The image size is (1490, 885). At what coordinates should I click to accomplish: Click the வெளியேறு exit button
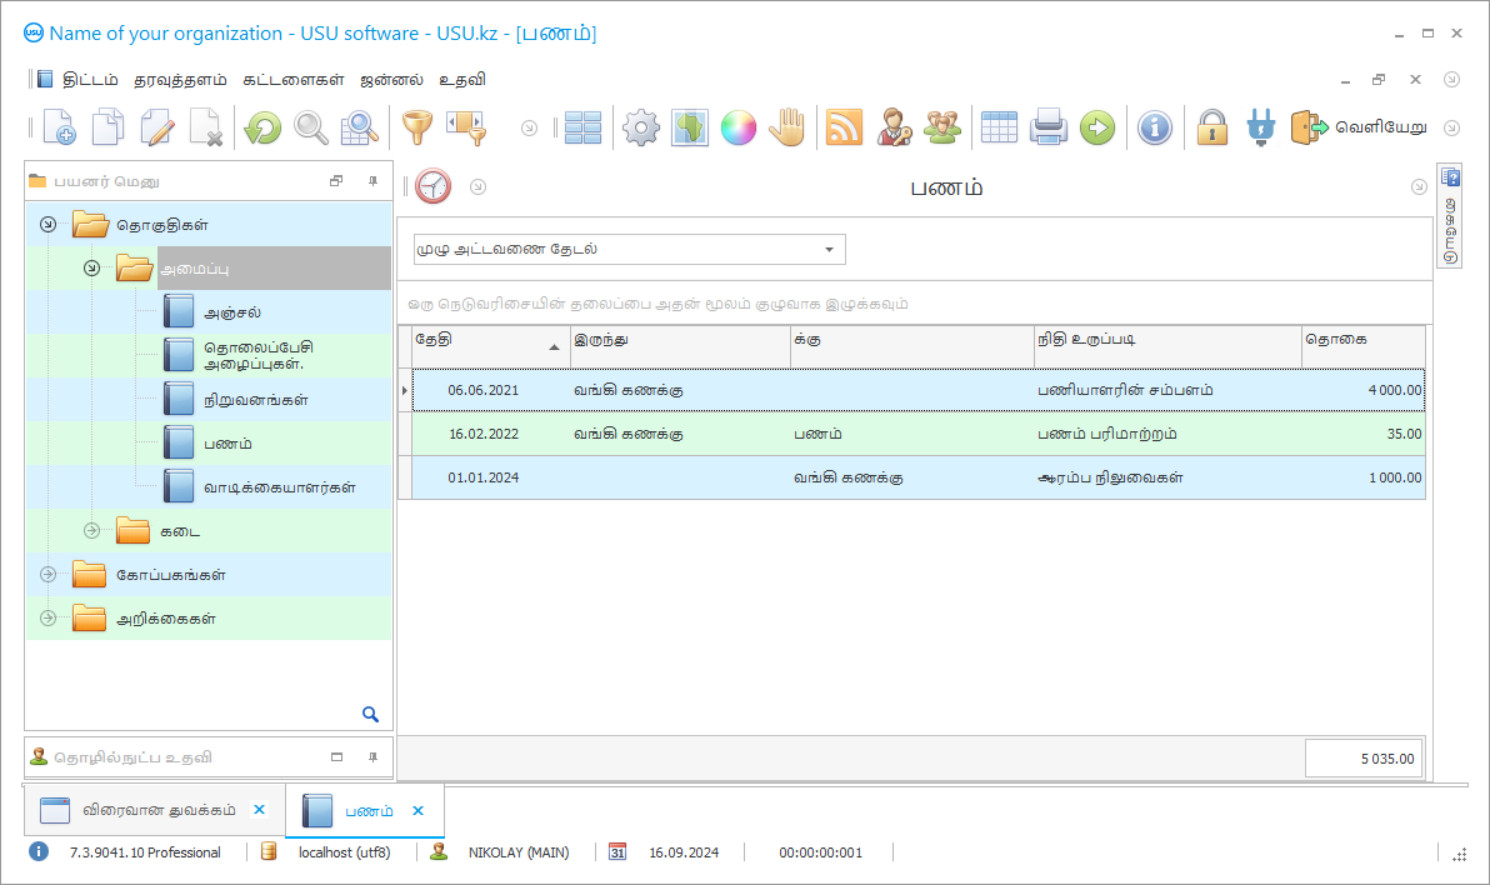coord(1359,128)
